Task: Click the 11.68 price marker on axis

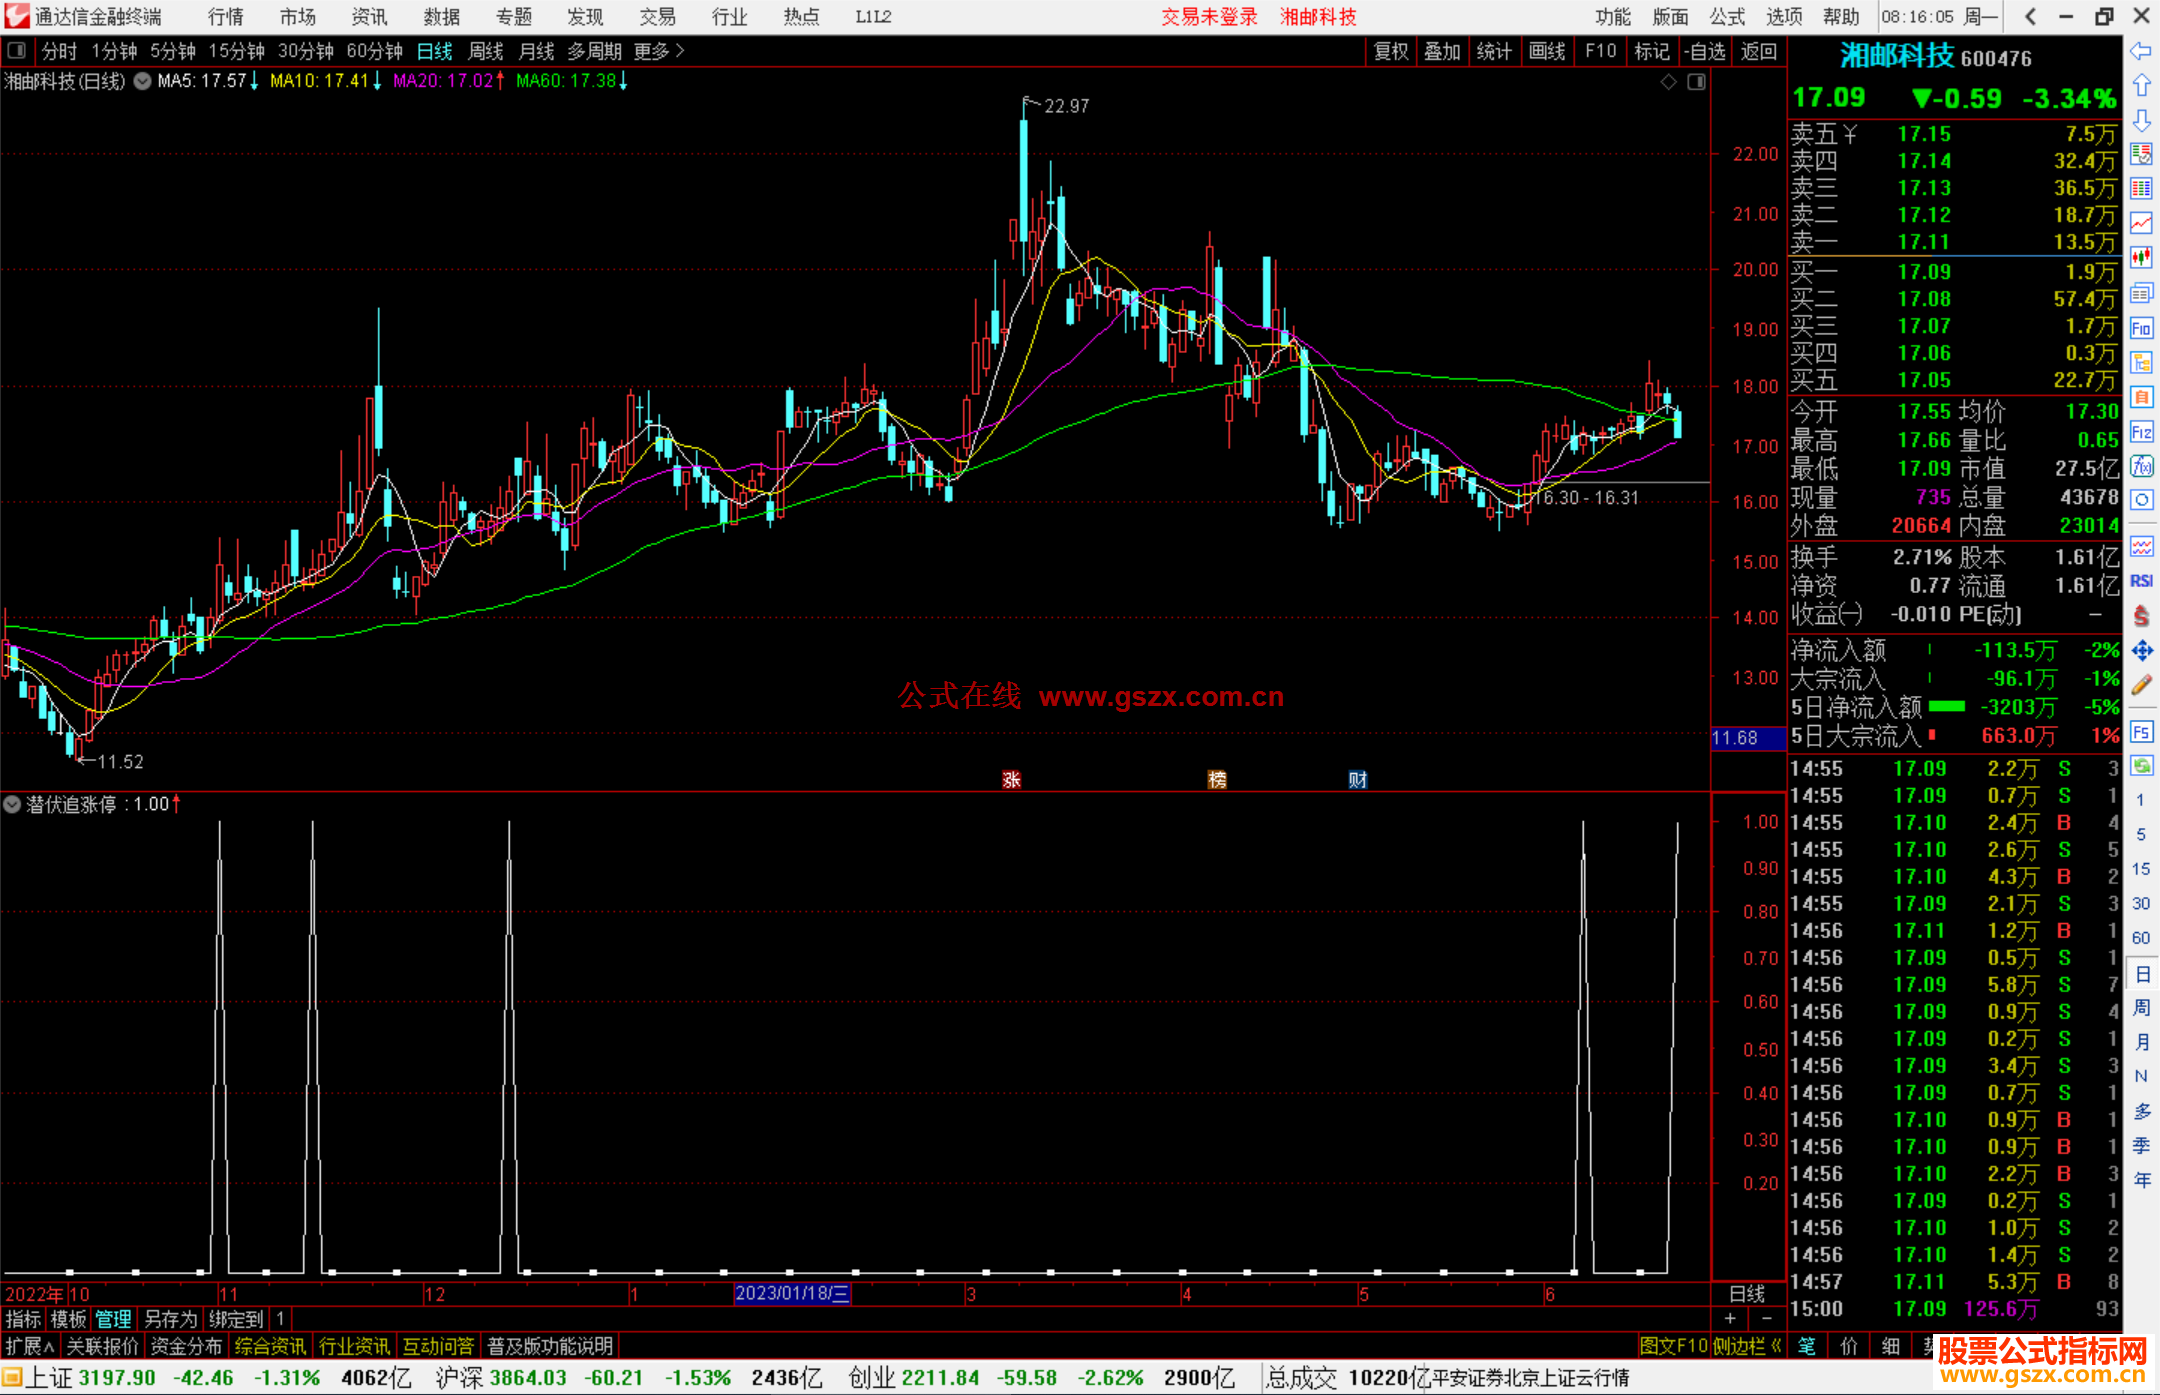Action: (1748, 738)
